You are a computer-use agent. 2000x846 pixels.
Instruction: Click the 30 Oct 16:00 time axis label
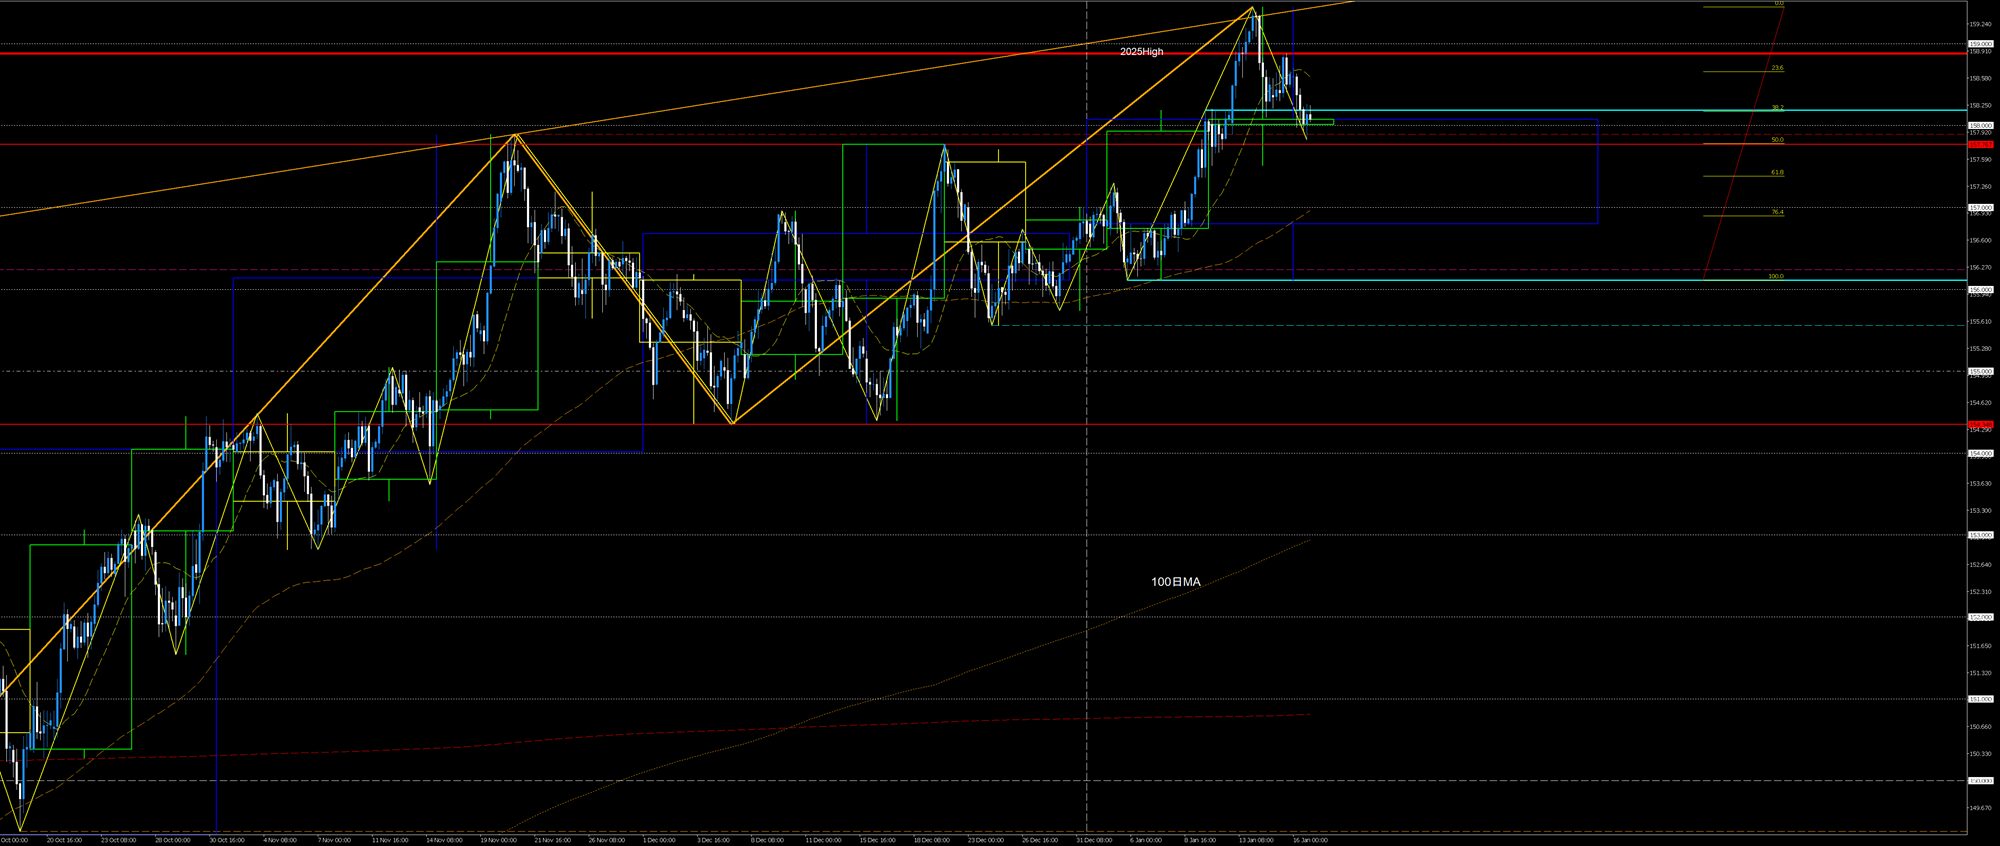click(x=227, y=840)
